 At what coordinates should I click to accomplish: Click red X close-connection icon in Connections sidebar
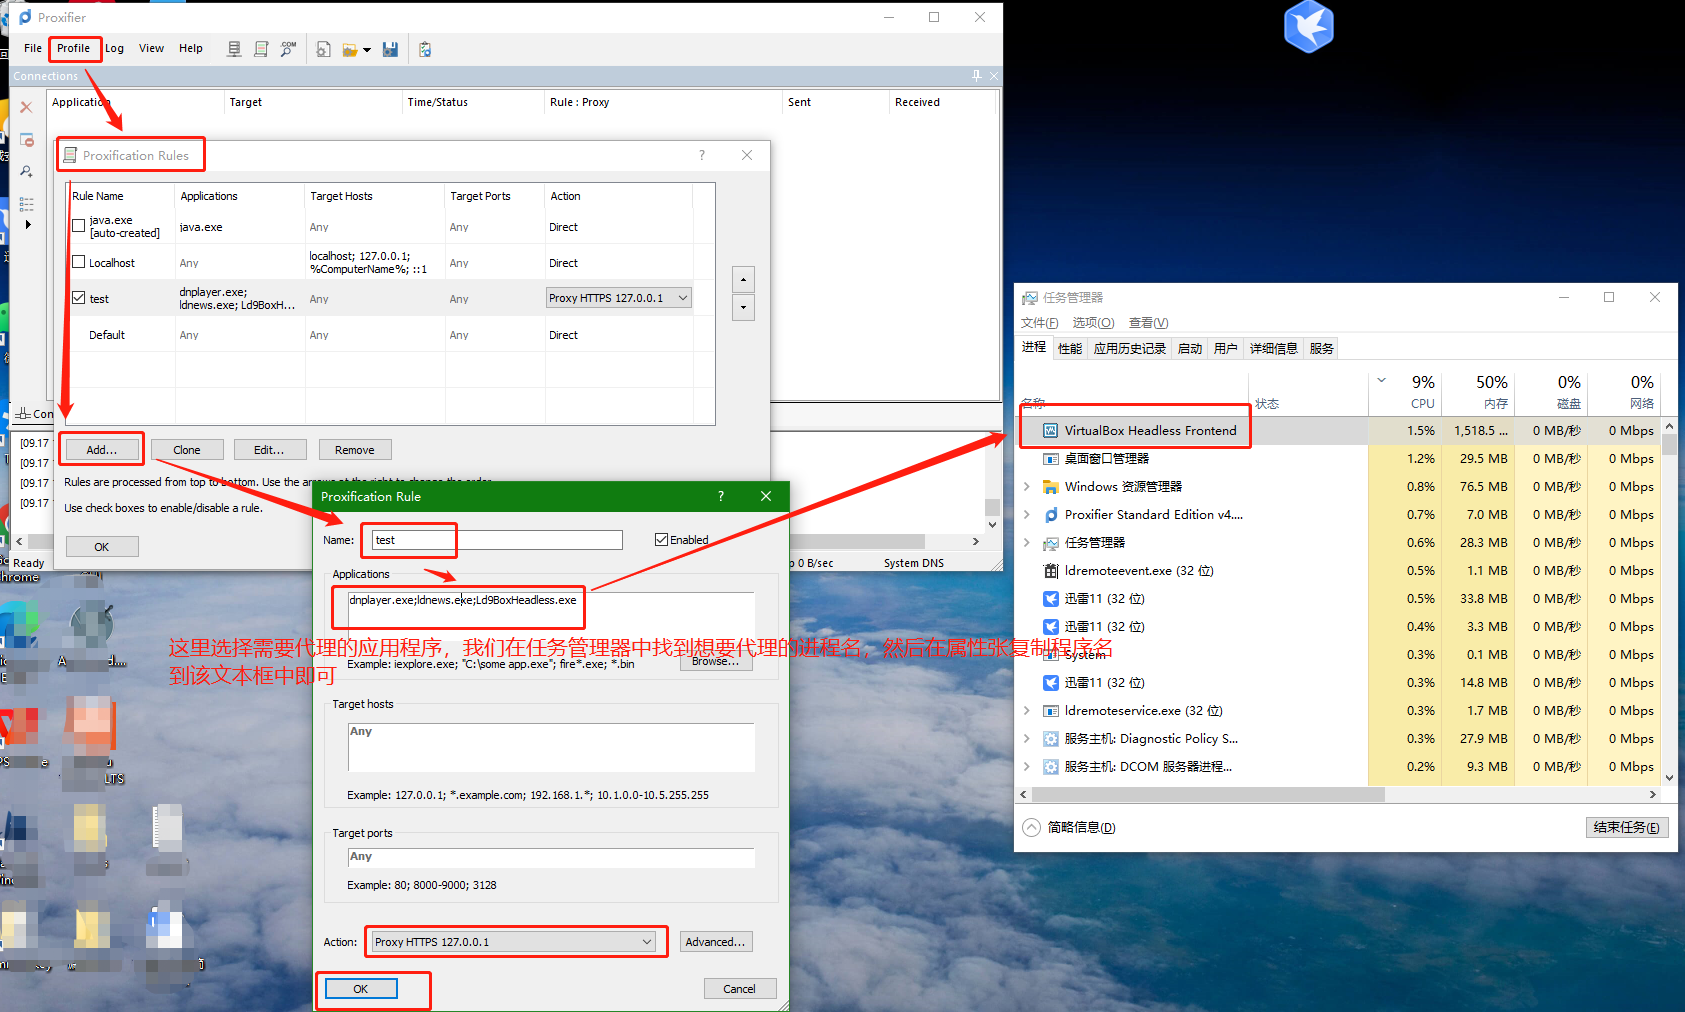pyautogui.click(x=27, y=107)
